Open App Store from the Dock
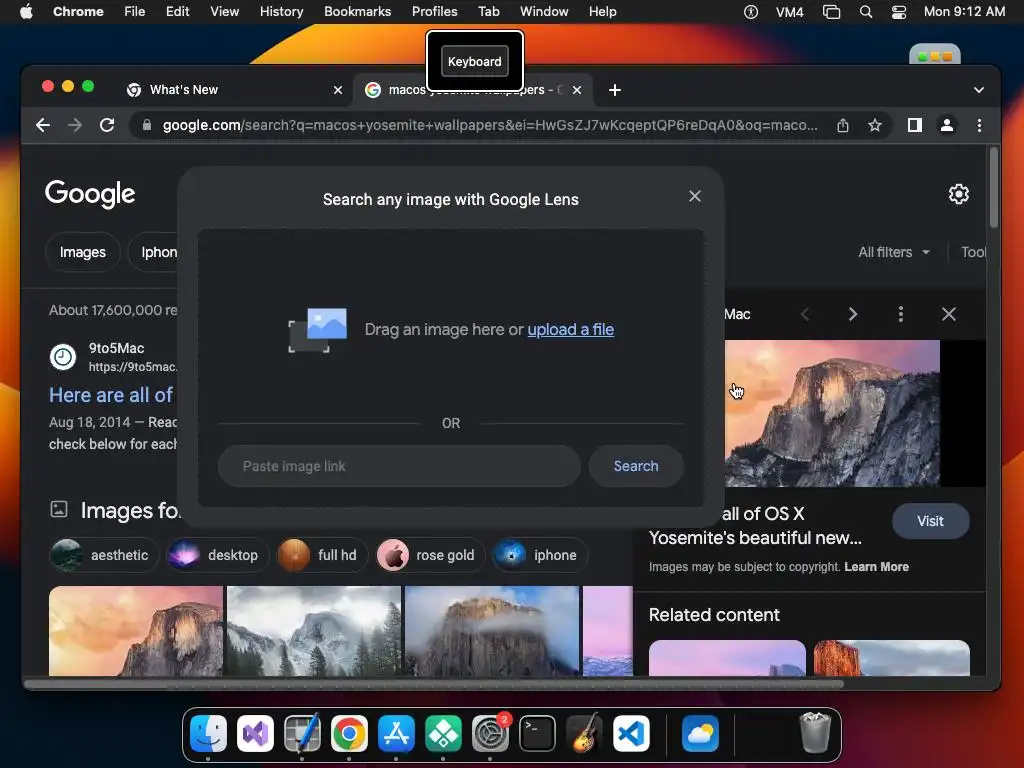 point(396,733)
